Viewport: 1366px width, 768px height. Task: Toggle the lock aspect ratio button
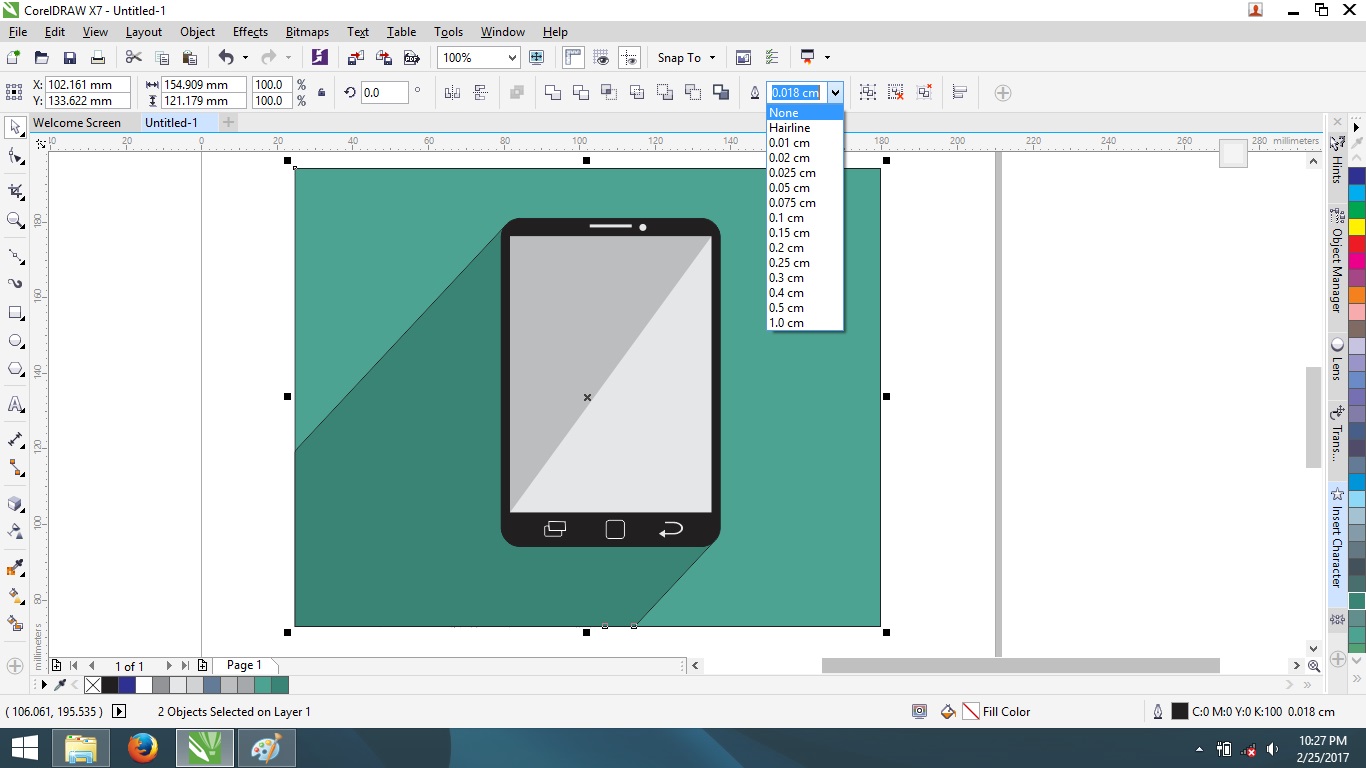point(320,92)
